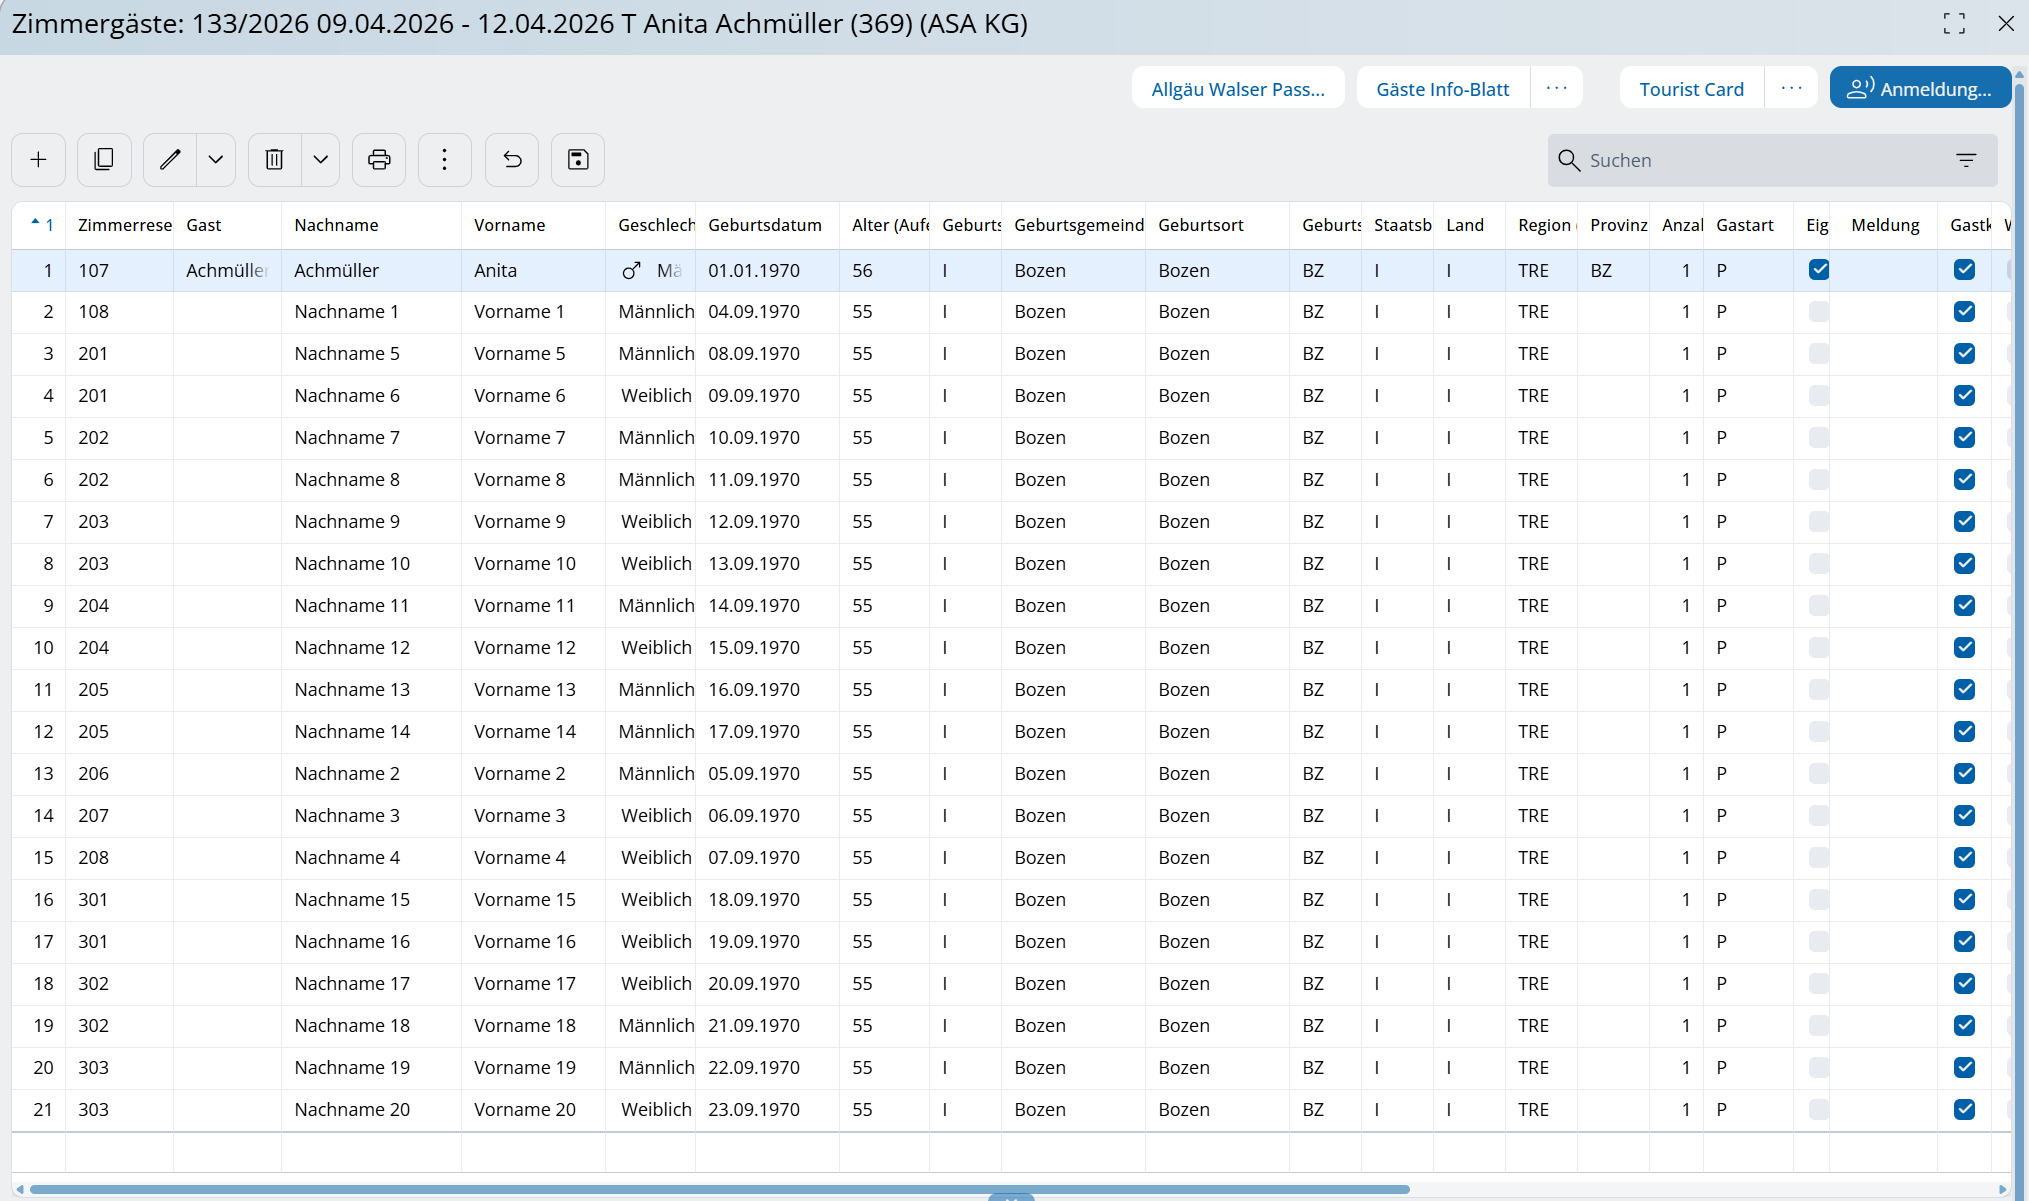Click the save disk icon
Screen dimensions: 2029x1201
(578, 160)
